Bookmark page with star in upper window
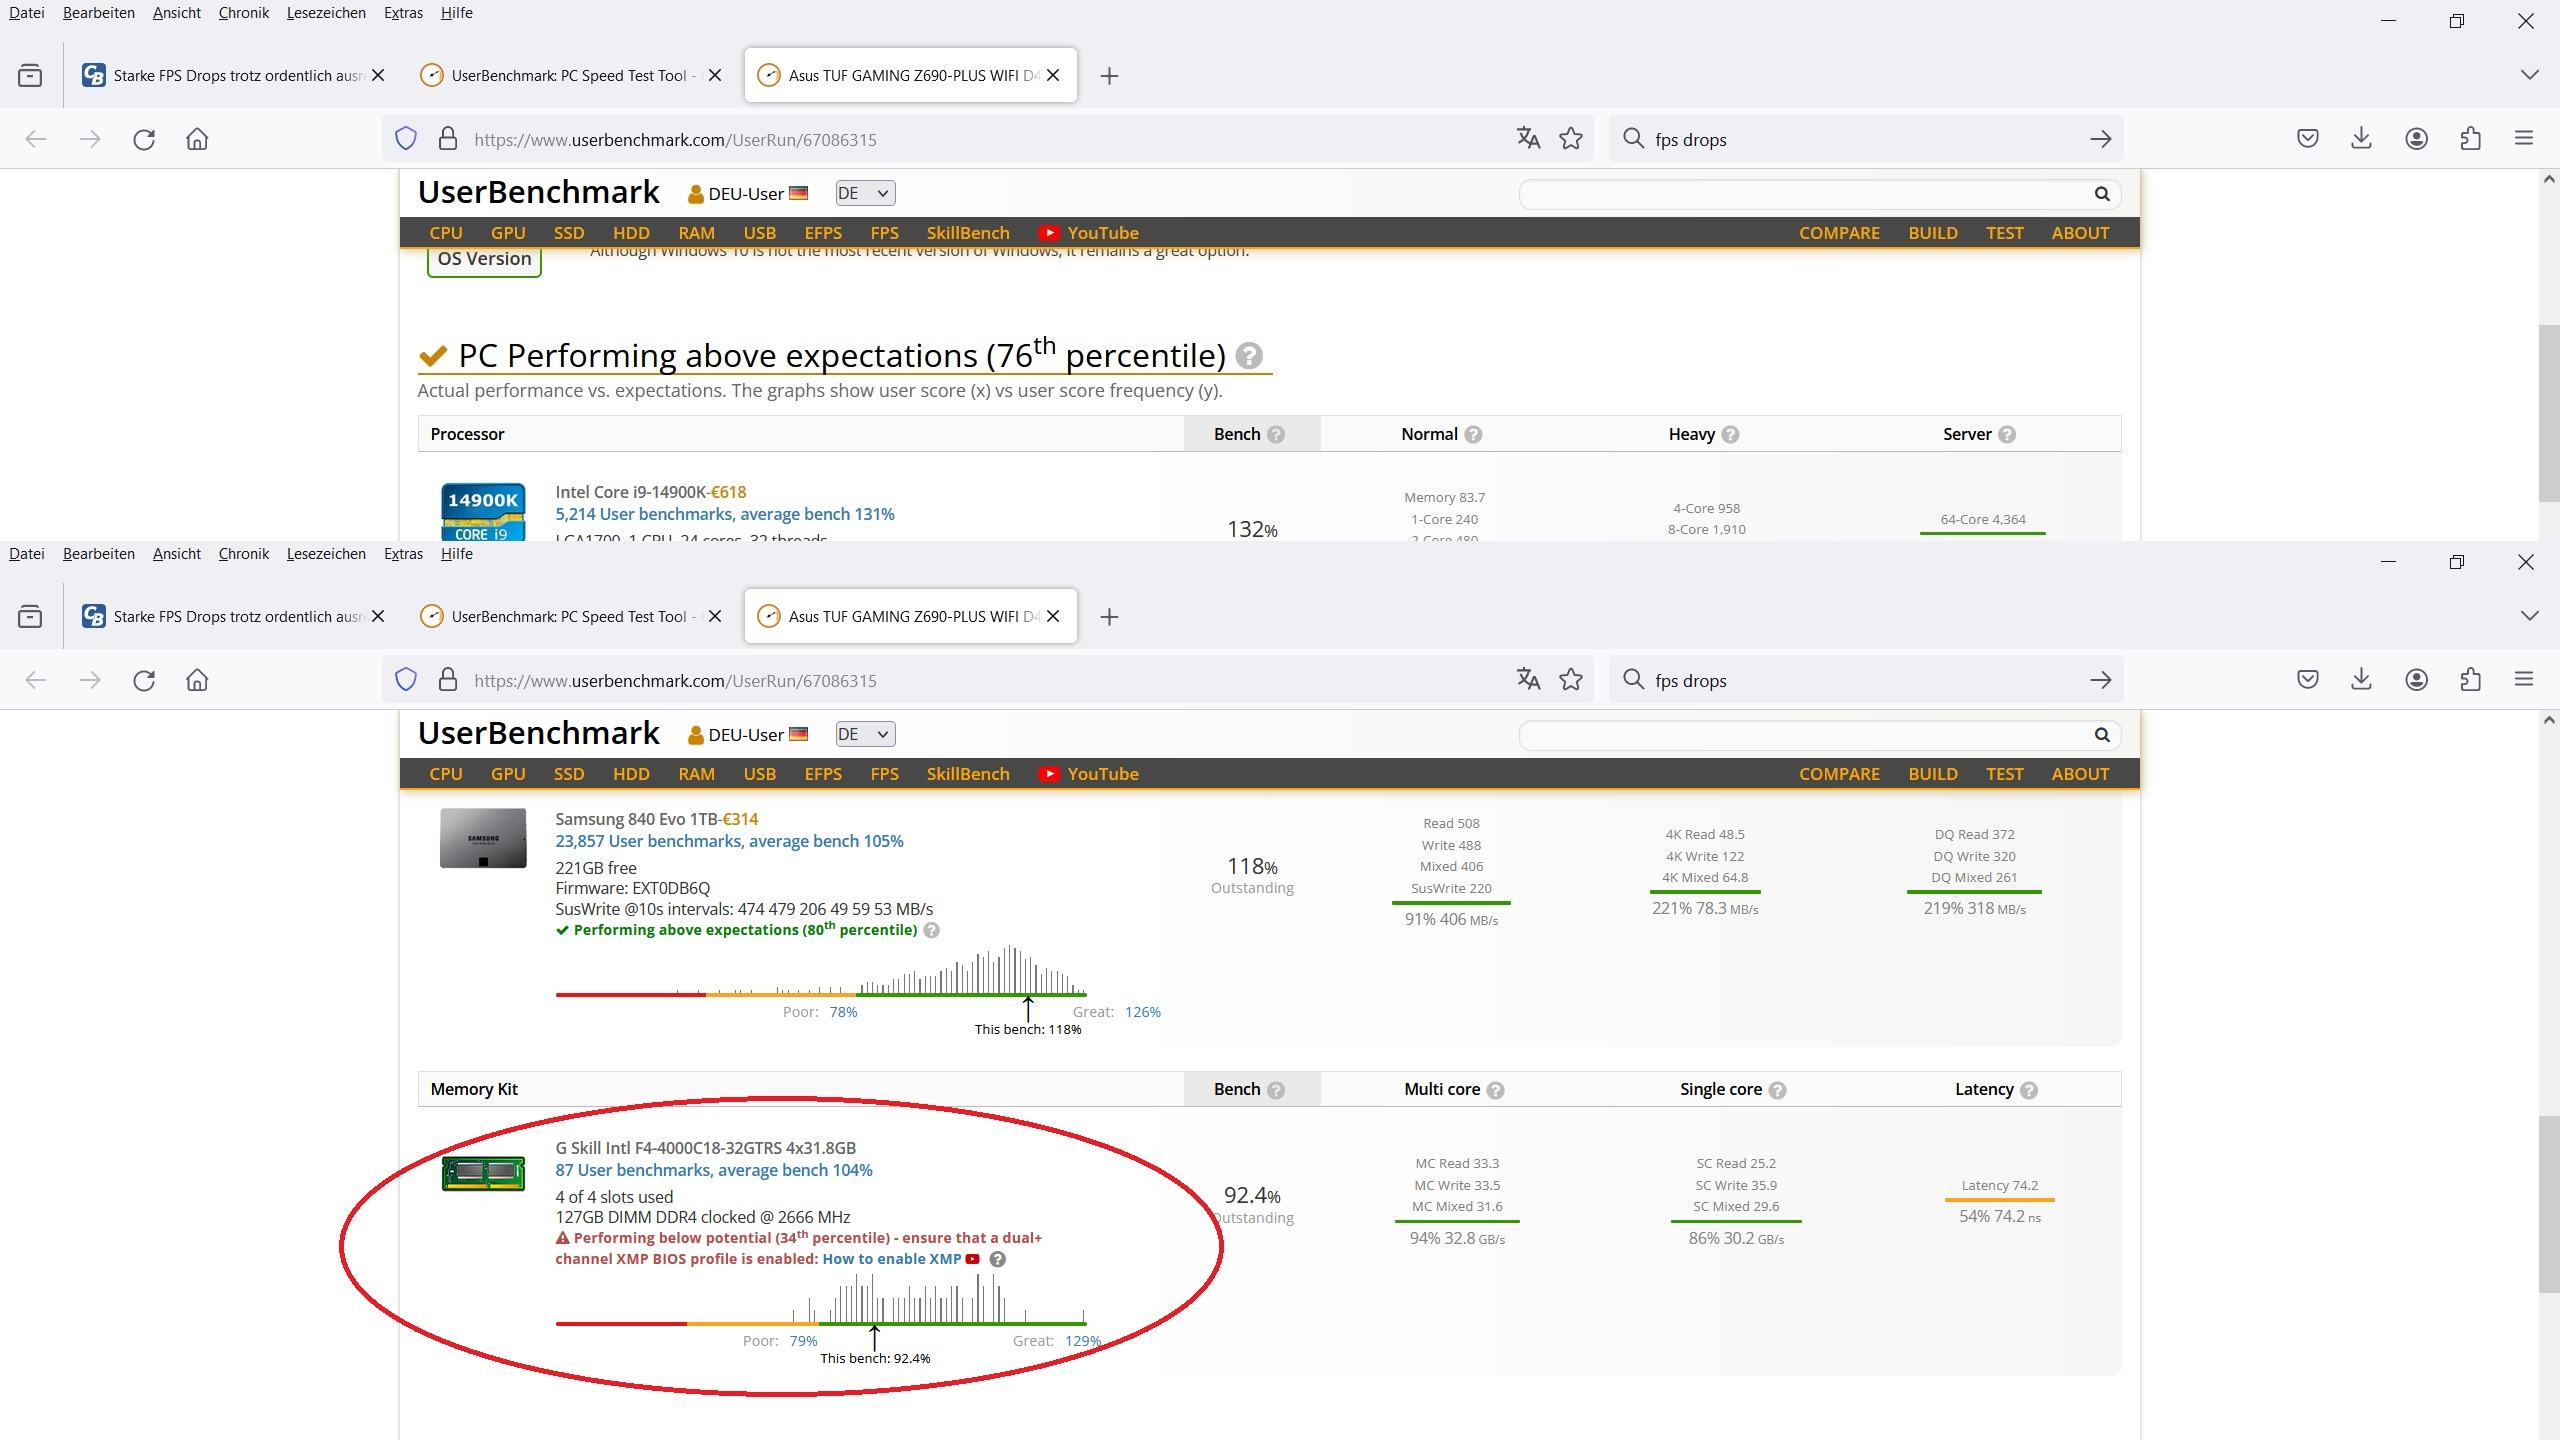Viewport: 2560px width, 1440px height. pyautogui.click(x=1571, y=138)
